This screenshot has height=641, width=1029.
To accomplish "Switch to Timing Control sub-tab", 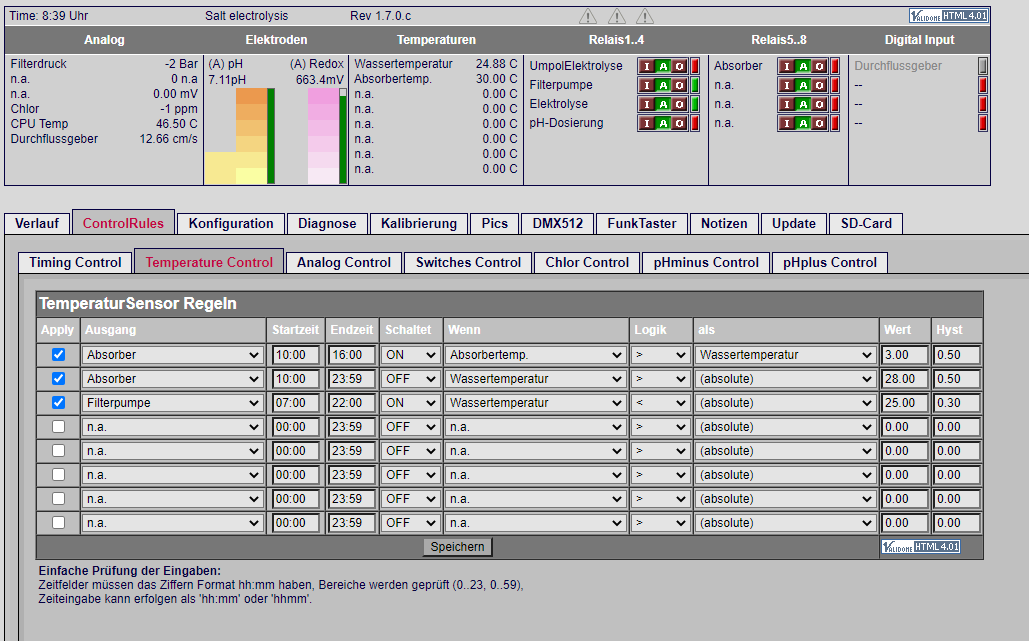I will [75, 262].
